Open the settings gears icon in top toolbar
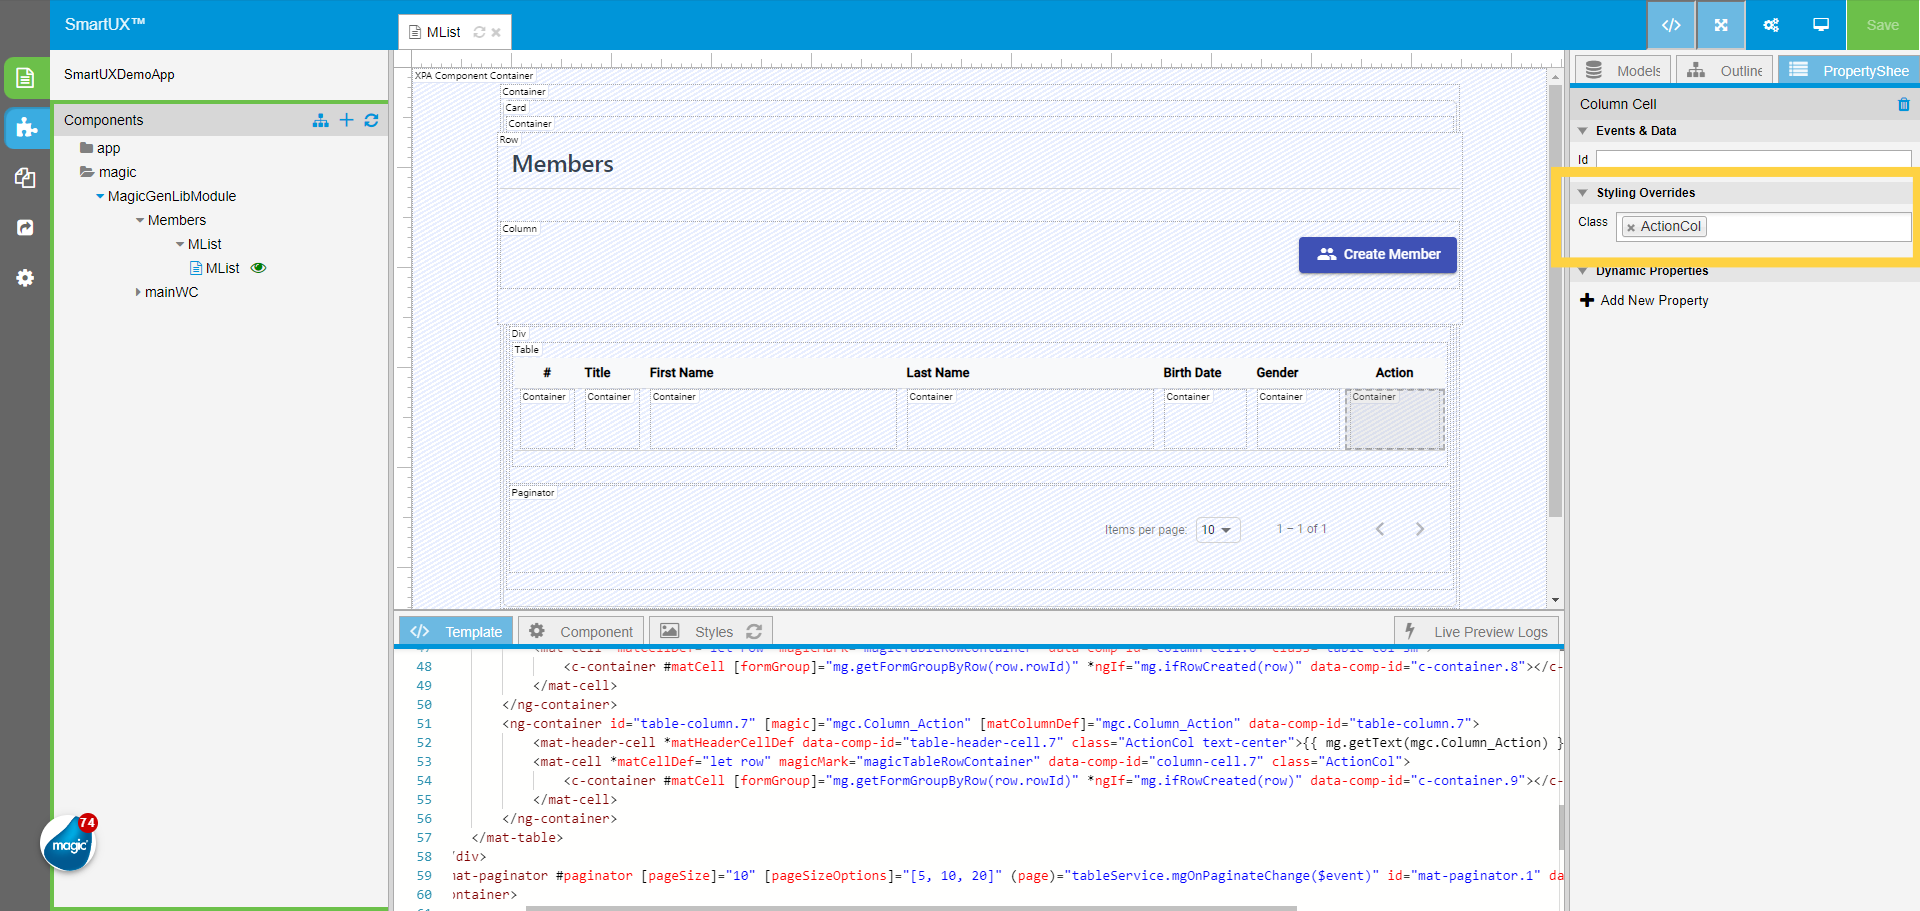1920x911 pixels. 1770,25
